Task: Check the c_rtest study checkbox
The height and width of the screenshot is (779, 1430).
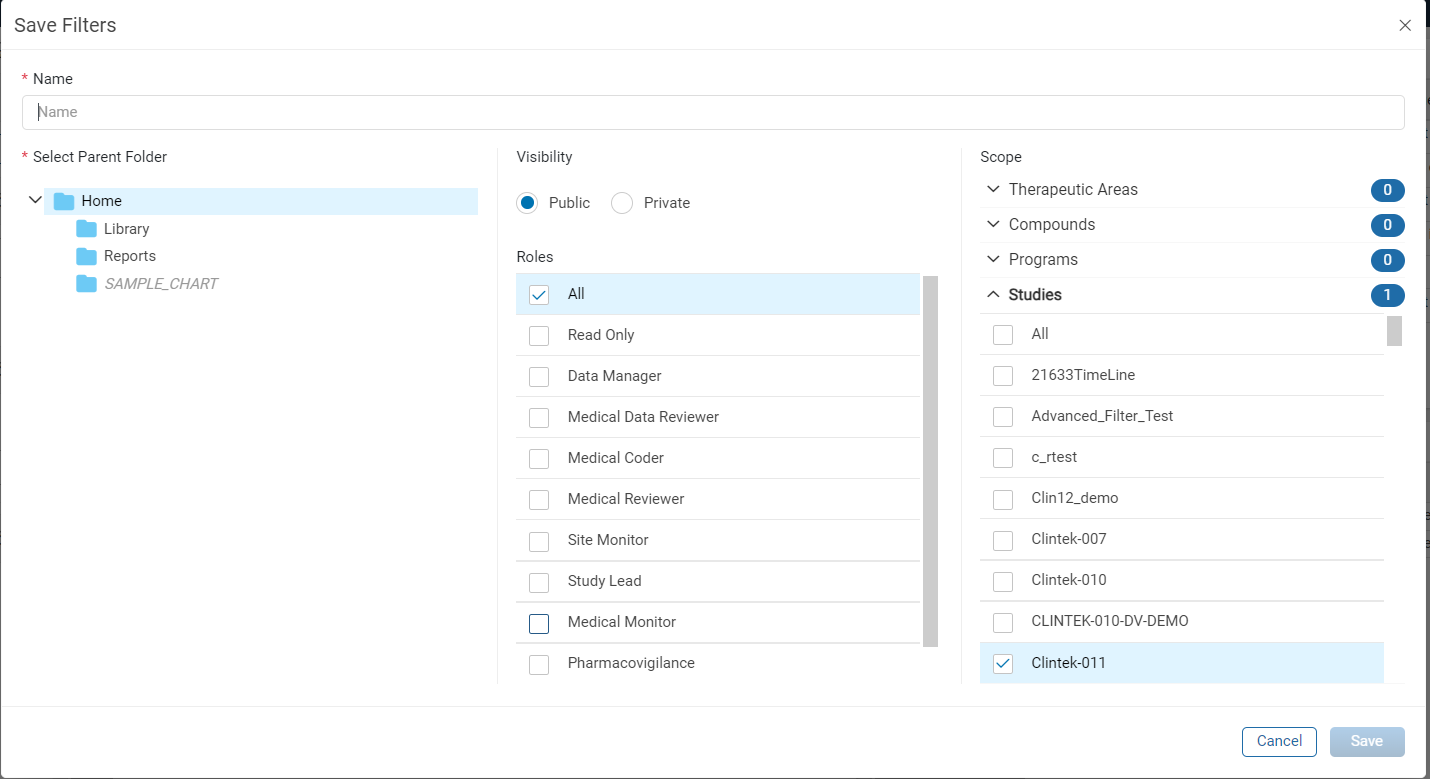Action: pos(1003,458)
